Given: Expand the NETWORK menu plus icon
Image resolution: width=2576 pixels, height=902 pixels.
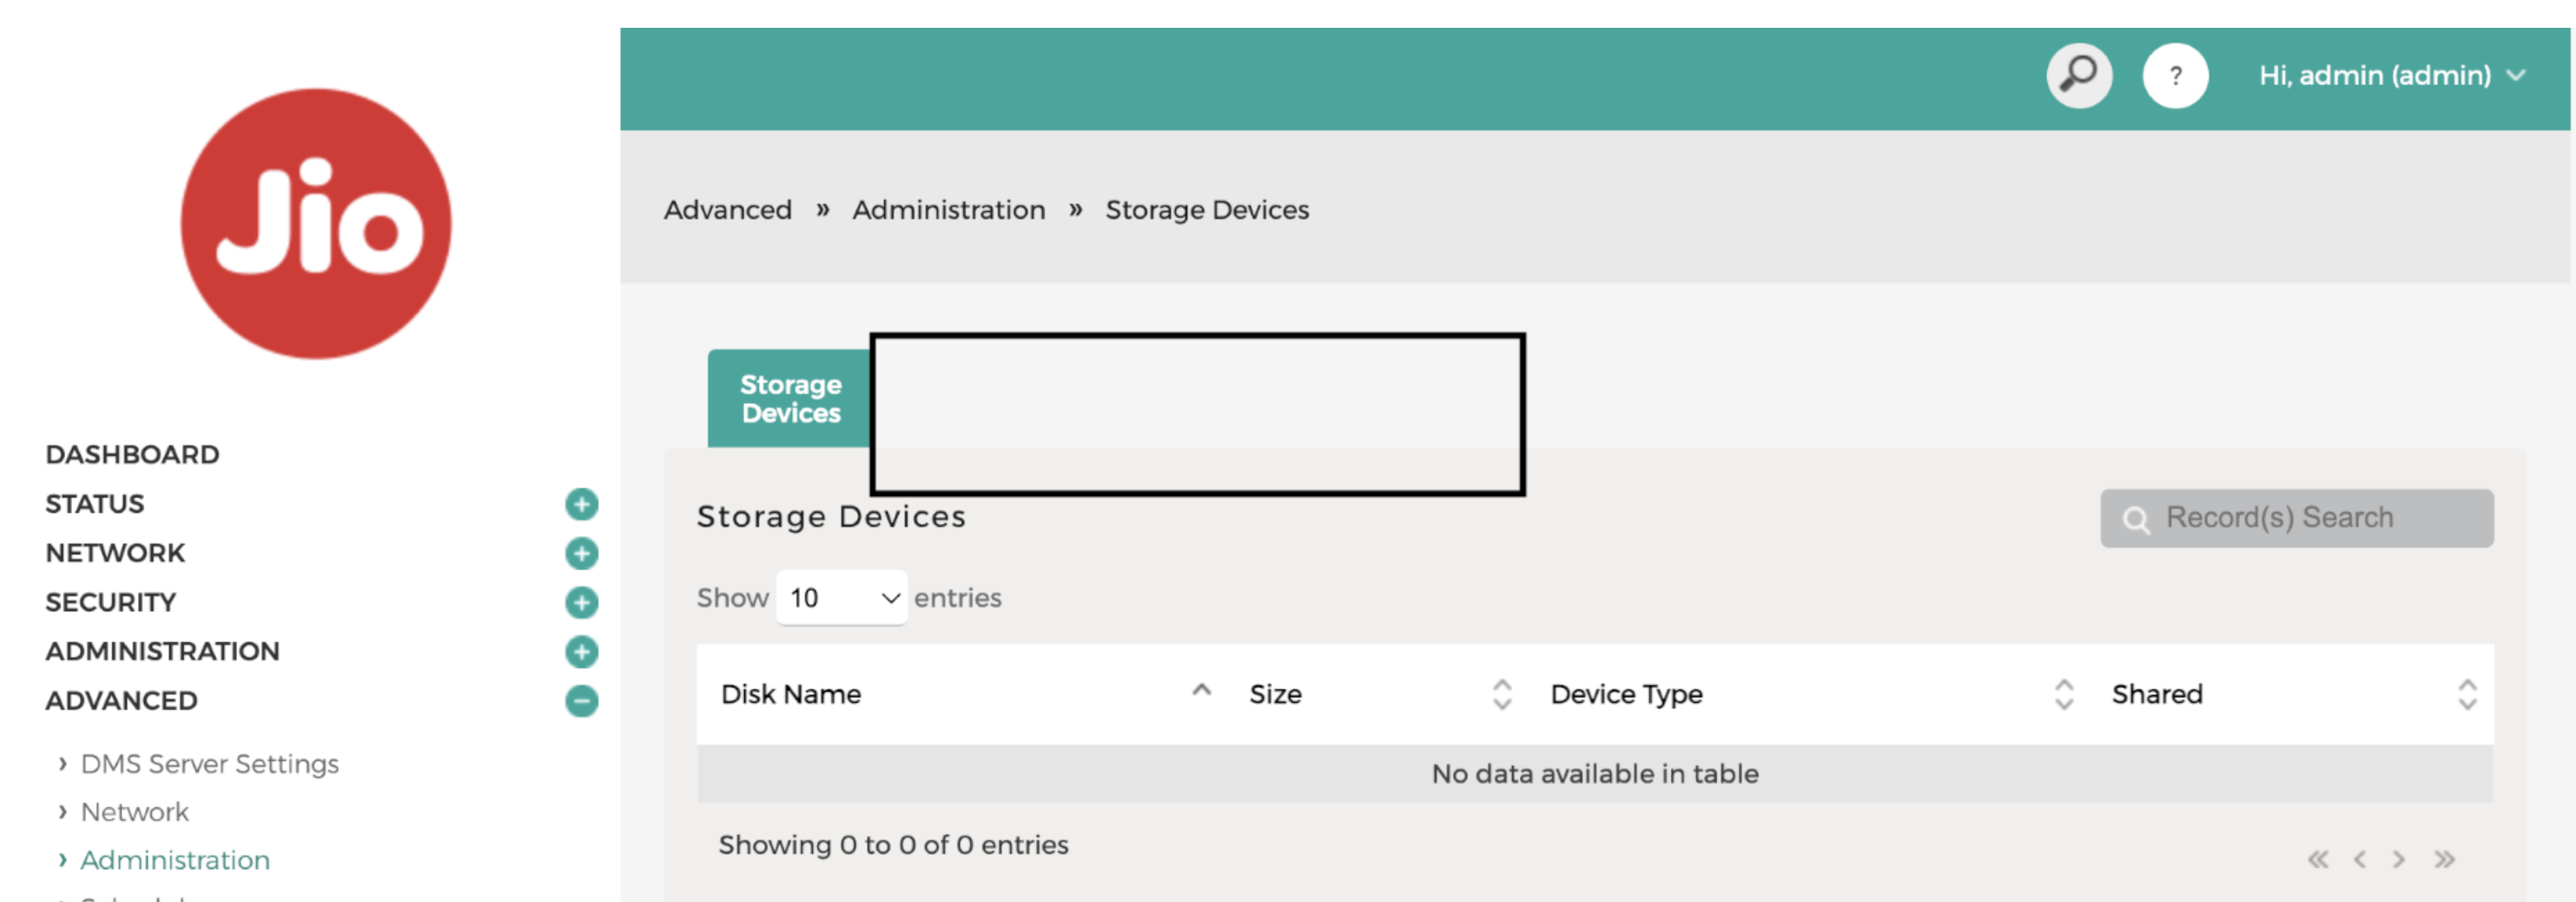Looking at the screenshot, I should click(x=581, y=553).
